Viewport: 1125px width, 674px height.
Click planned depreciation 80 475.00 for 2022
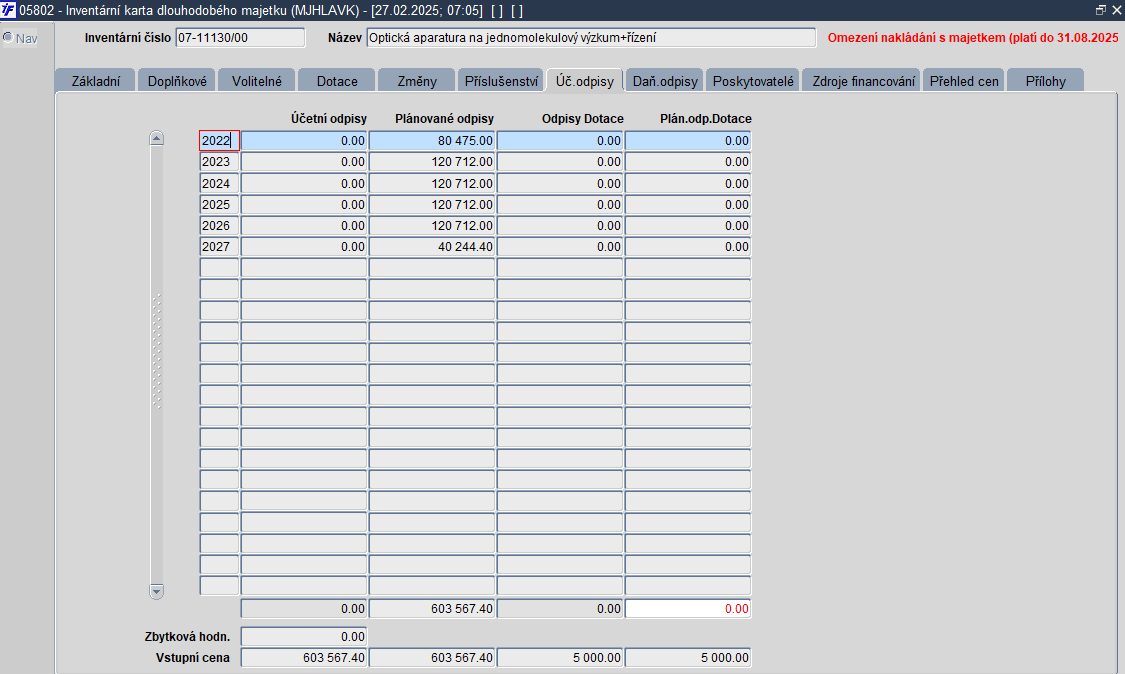432,141
